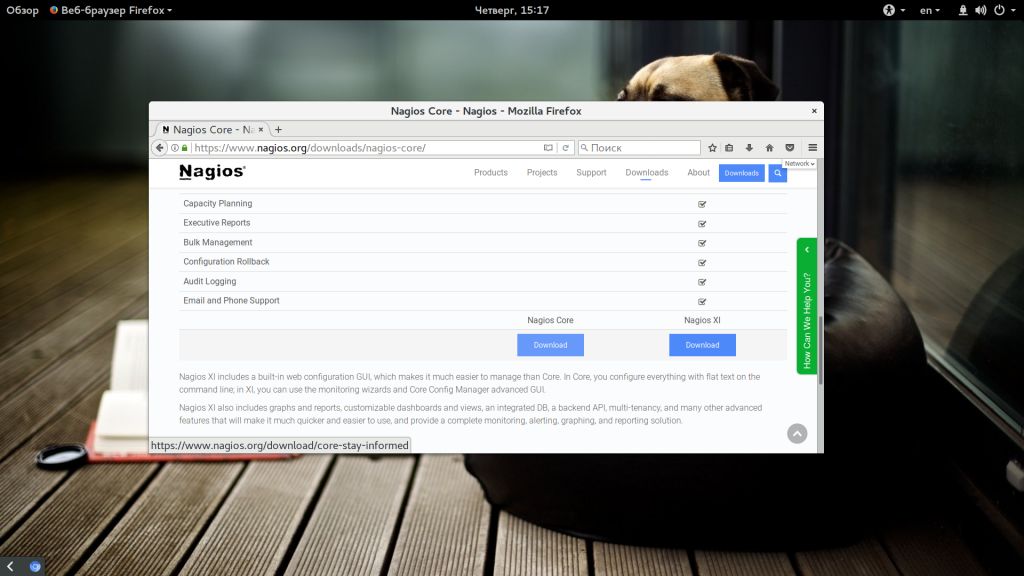This screenshot has width=1024, height=576.
Task: Open the Products menu item
Action: [x=490, y=172]
